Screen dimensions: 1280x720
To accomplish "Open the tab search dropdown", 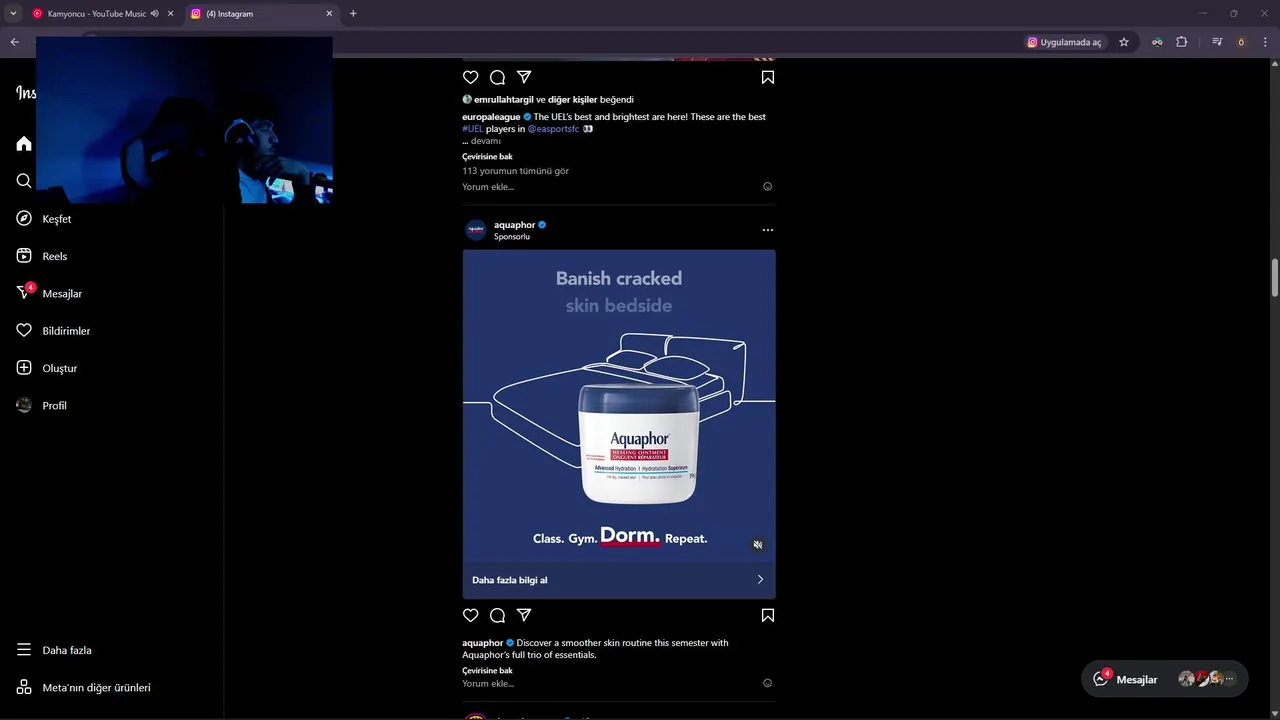I will [13, 14].
